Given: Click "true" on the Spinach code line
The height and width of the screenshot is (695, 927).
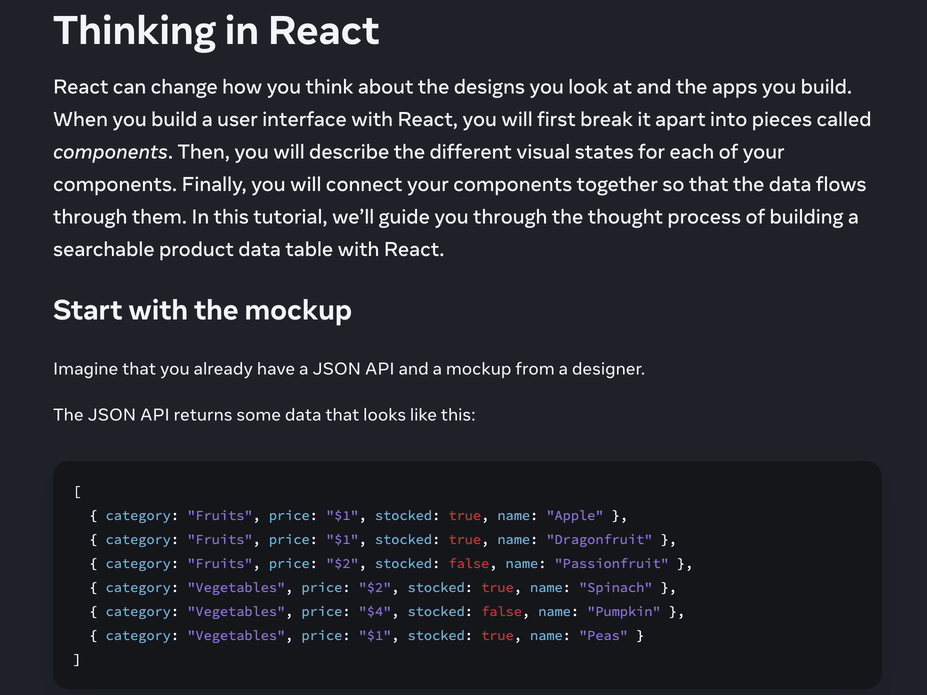Looking at the screenshot, I should (497, 587).
